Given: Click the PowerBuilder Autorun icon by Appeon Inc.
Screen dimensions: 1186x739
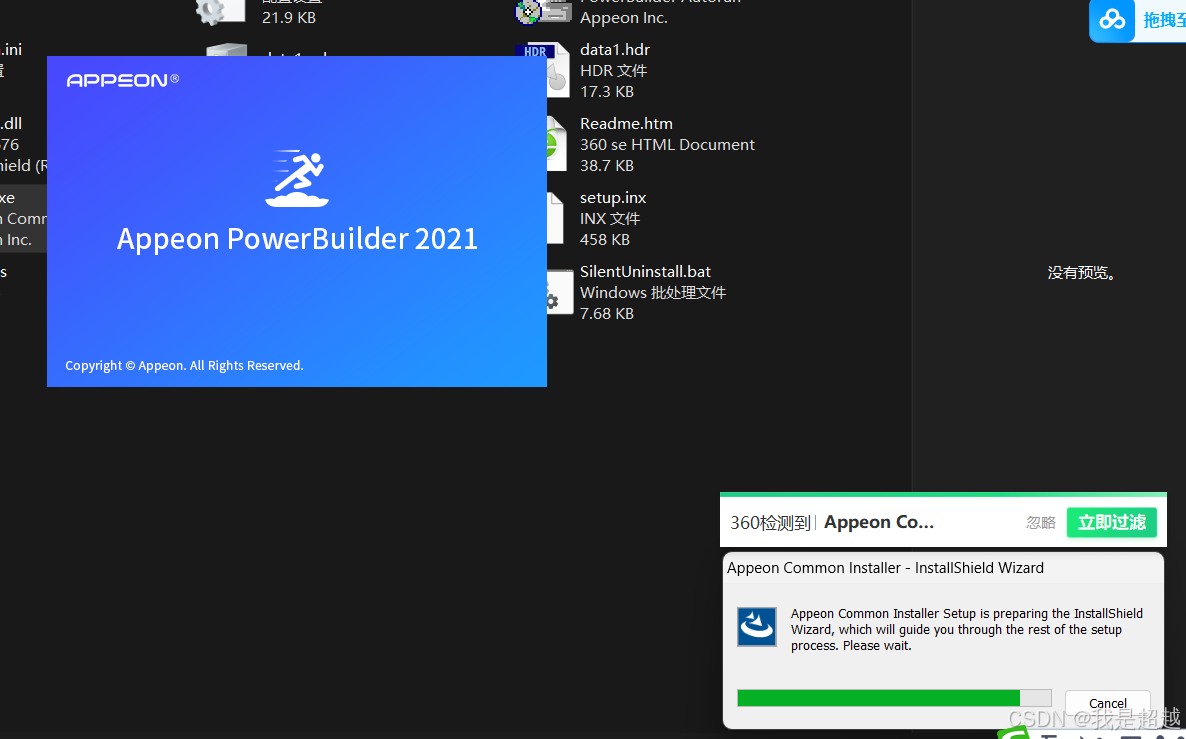Looking at the screenshot, I should pos(543,13).
